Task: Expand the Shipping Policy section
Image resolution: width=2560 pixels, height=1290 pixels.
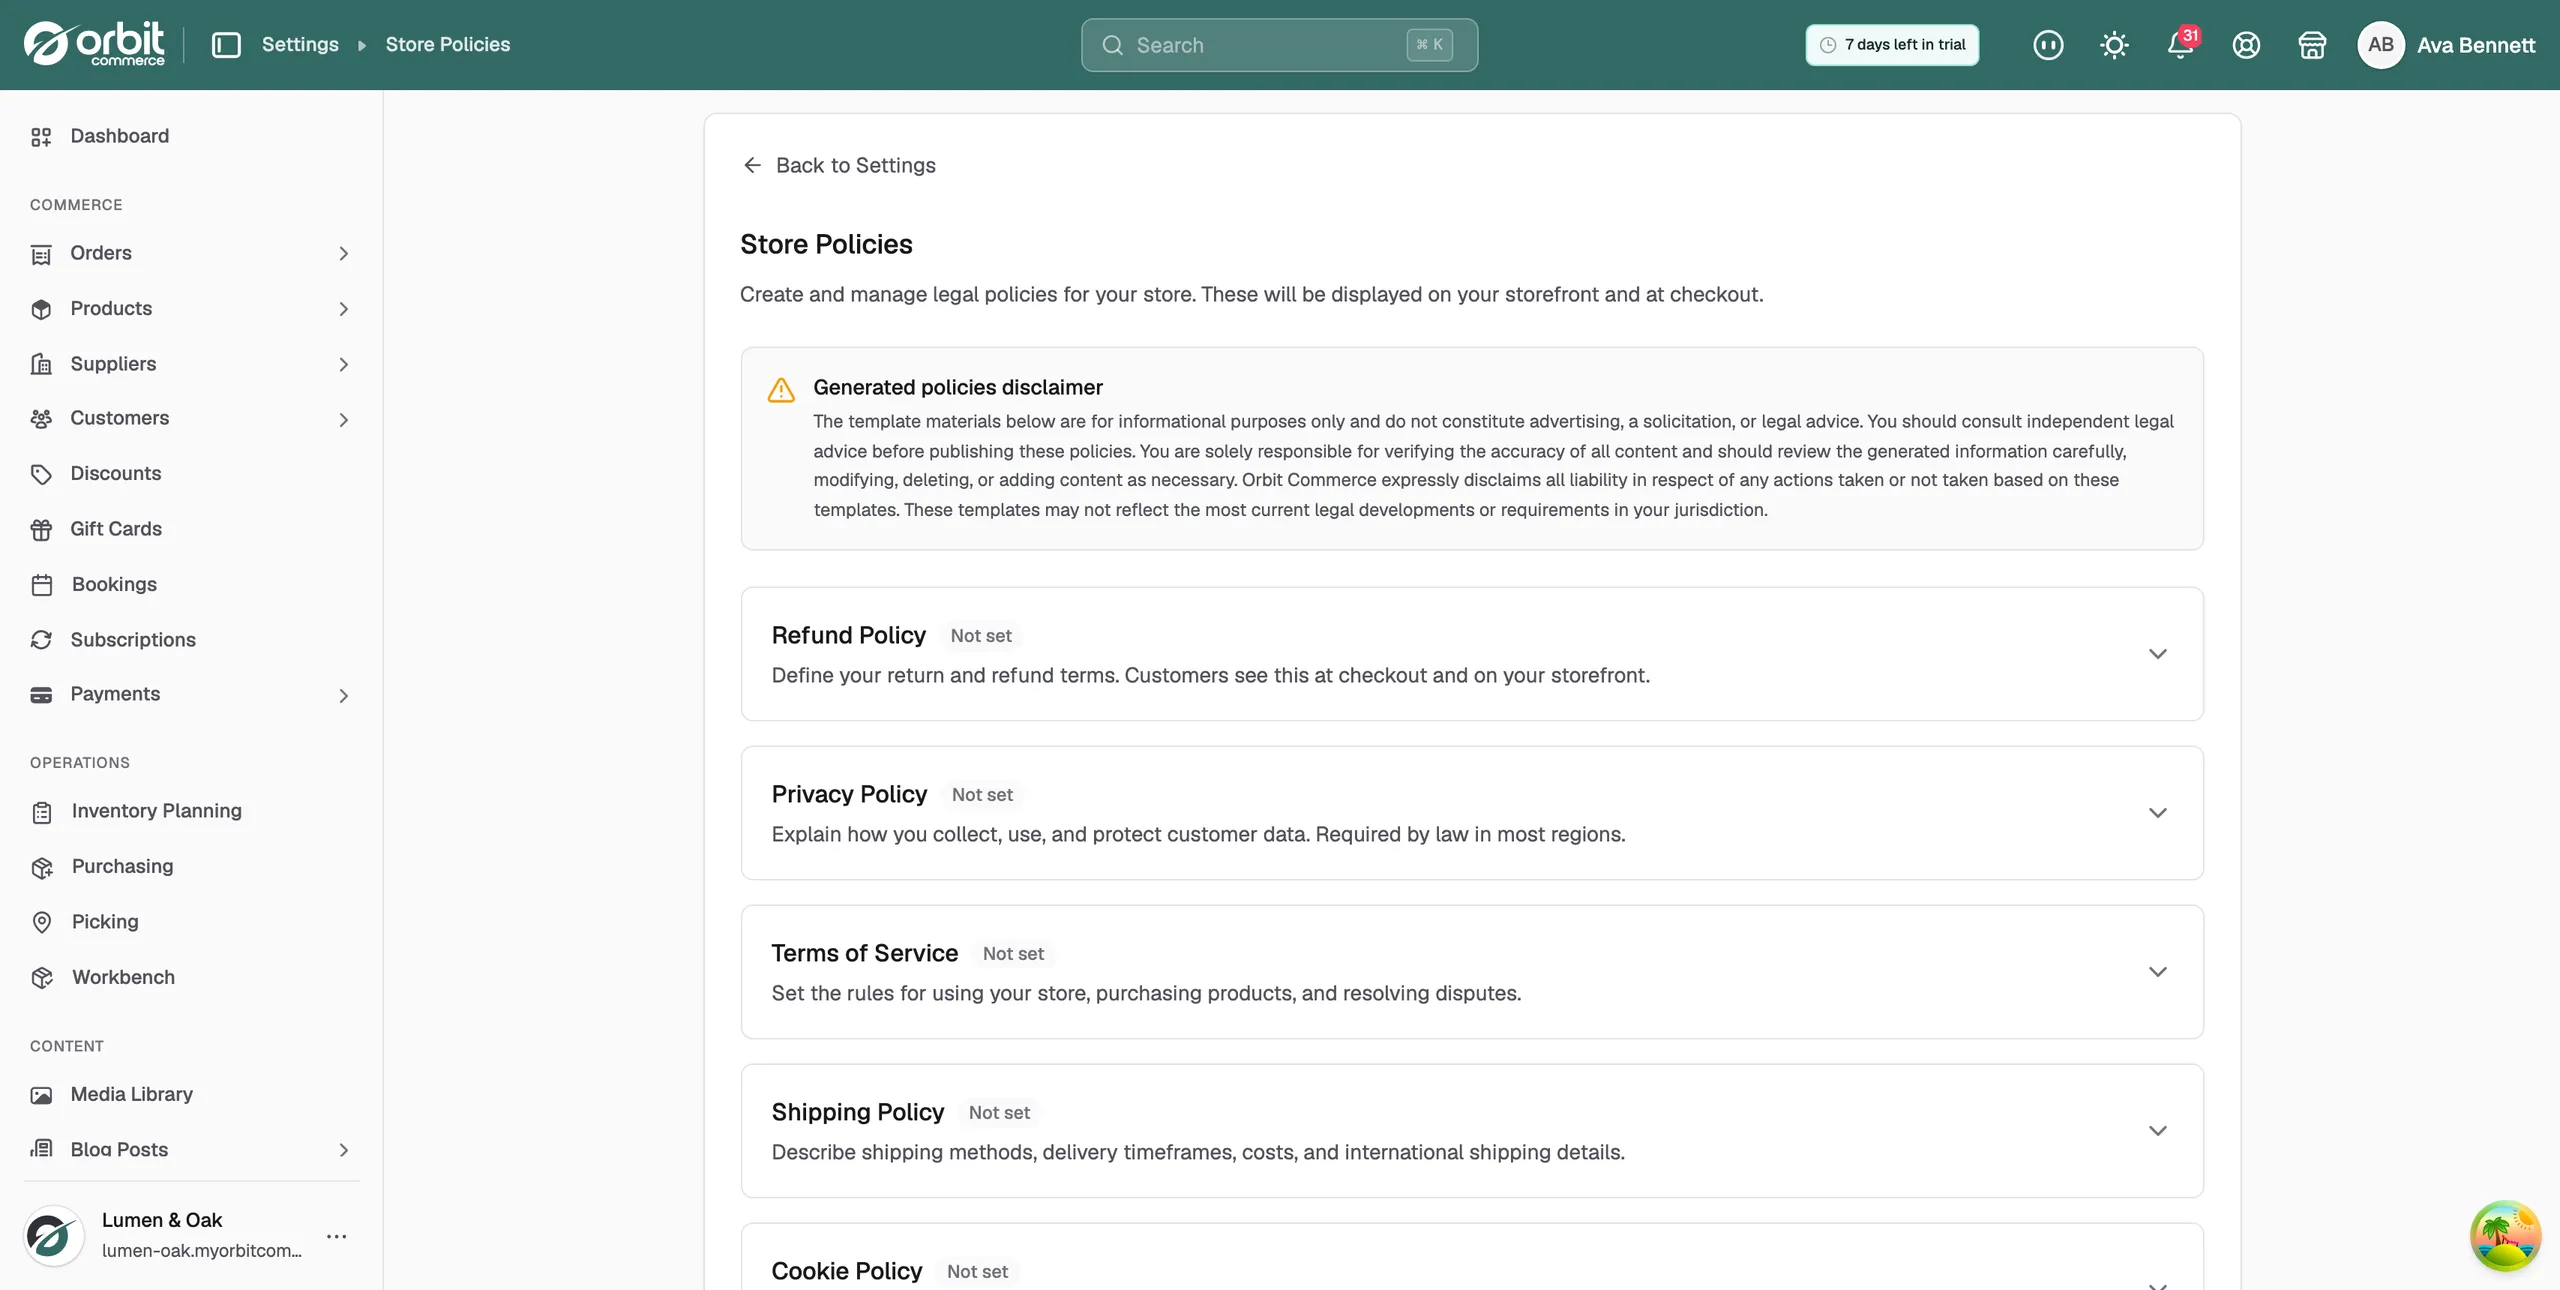Action: (x=2157, y=1131)
